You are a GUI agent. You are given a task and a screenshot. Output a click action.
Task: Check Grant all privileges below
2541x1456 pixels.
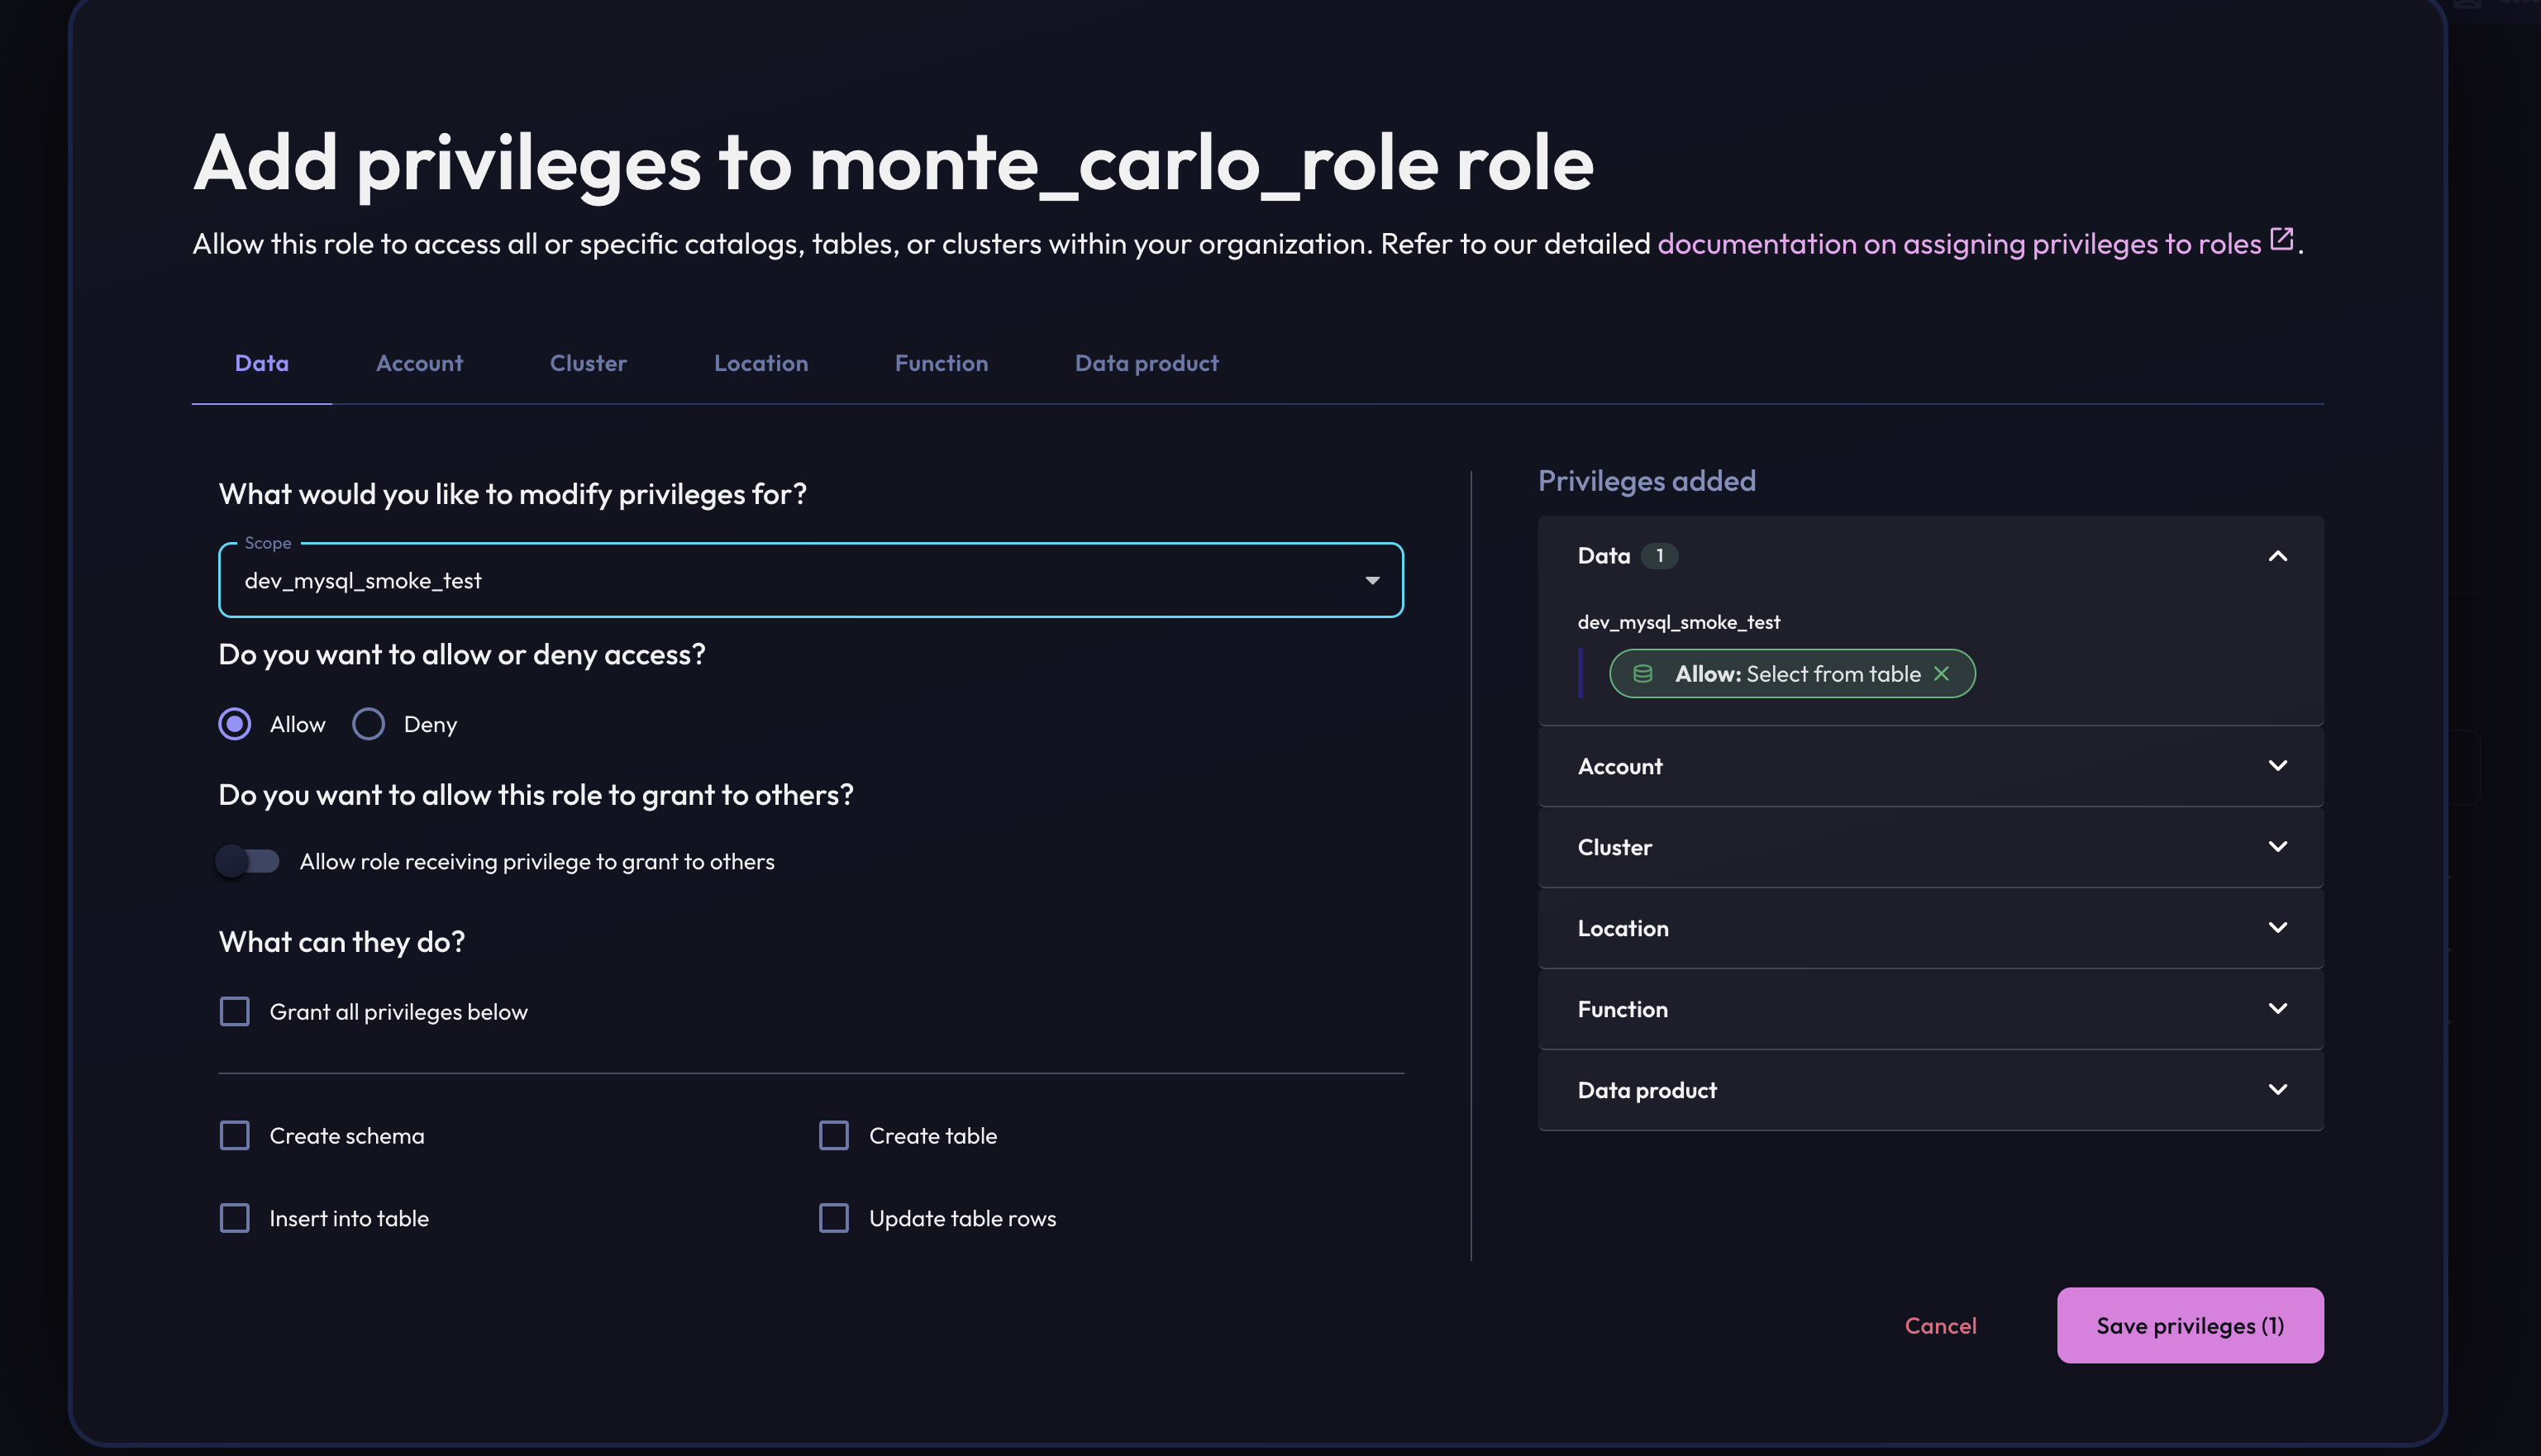[235, 1012]
